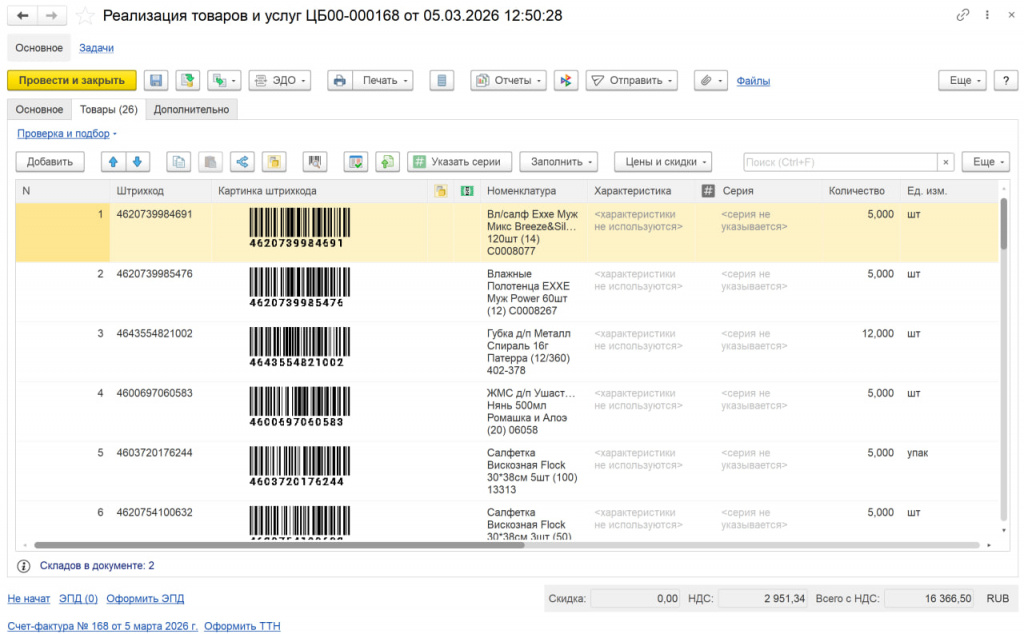Viewport: 1024px width, 634px height.
Task: Click the save (floppy disk) icon
Action: 156,81
